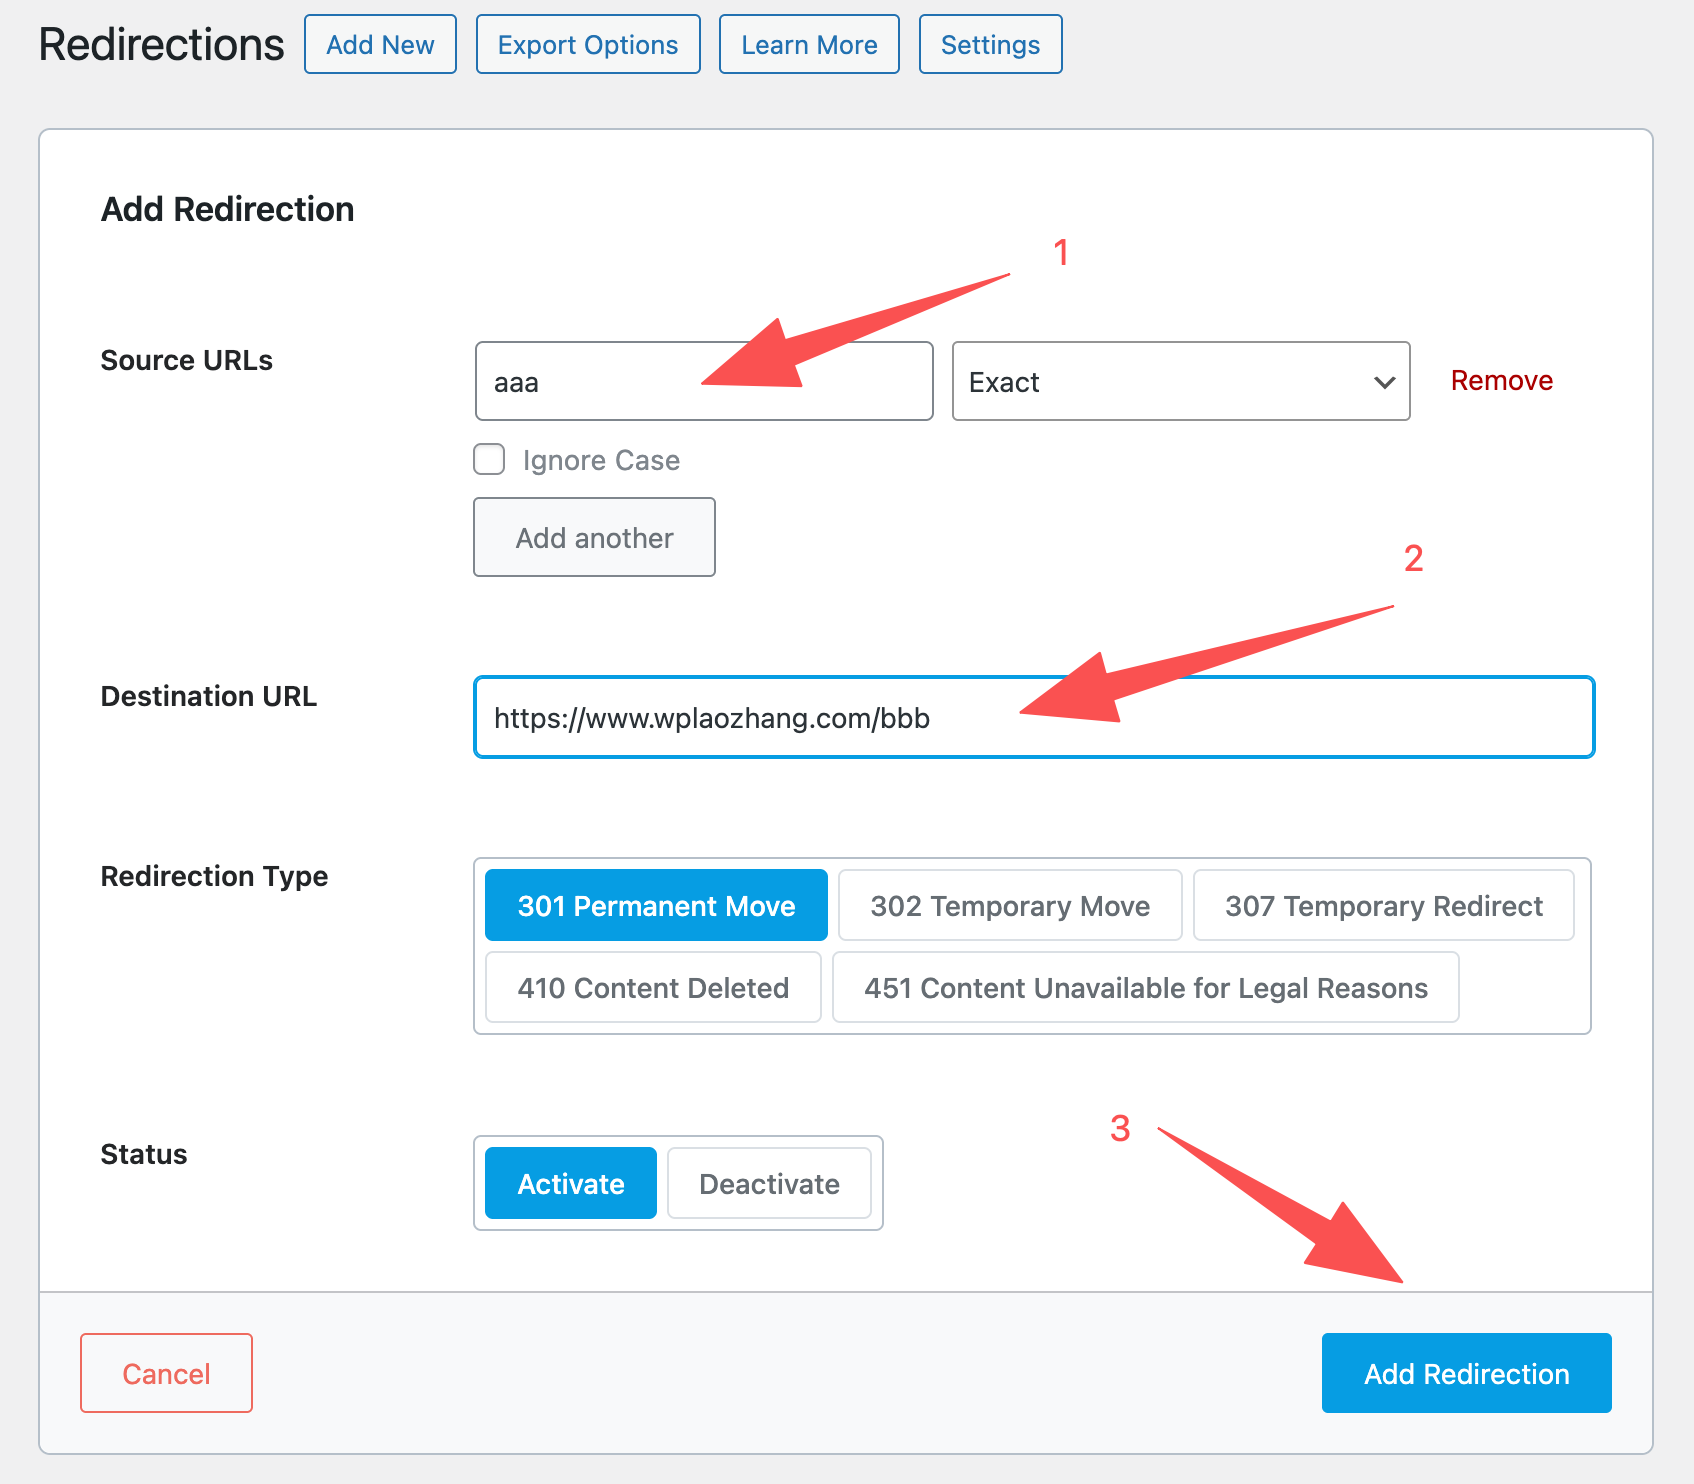The image size is (1694, 1484).
Task: Choose 451 Content Unavailable for Legal Reasons
Action: click(x=1145, y=988)
